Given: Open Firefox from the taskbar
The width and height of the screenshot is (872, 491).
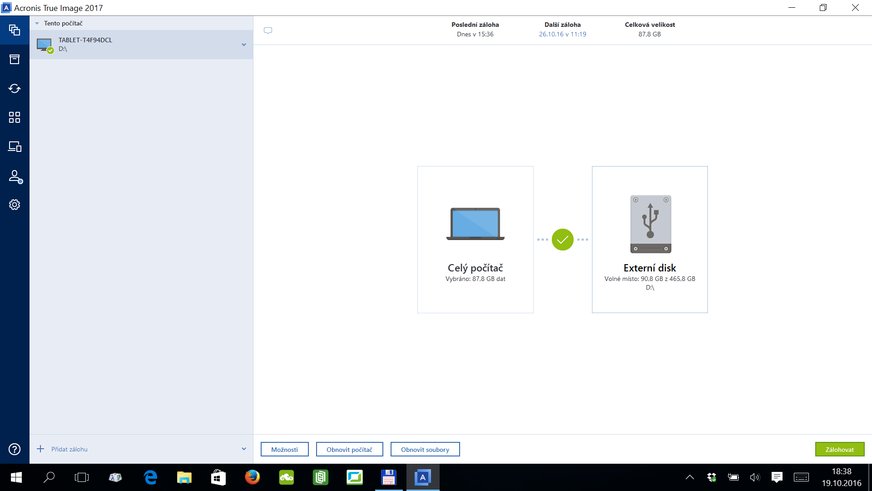Looking at the screenshot, I should point(252,478).
